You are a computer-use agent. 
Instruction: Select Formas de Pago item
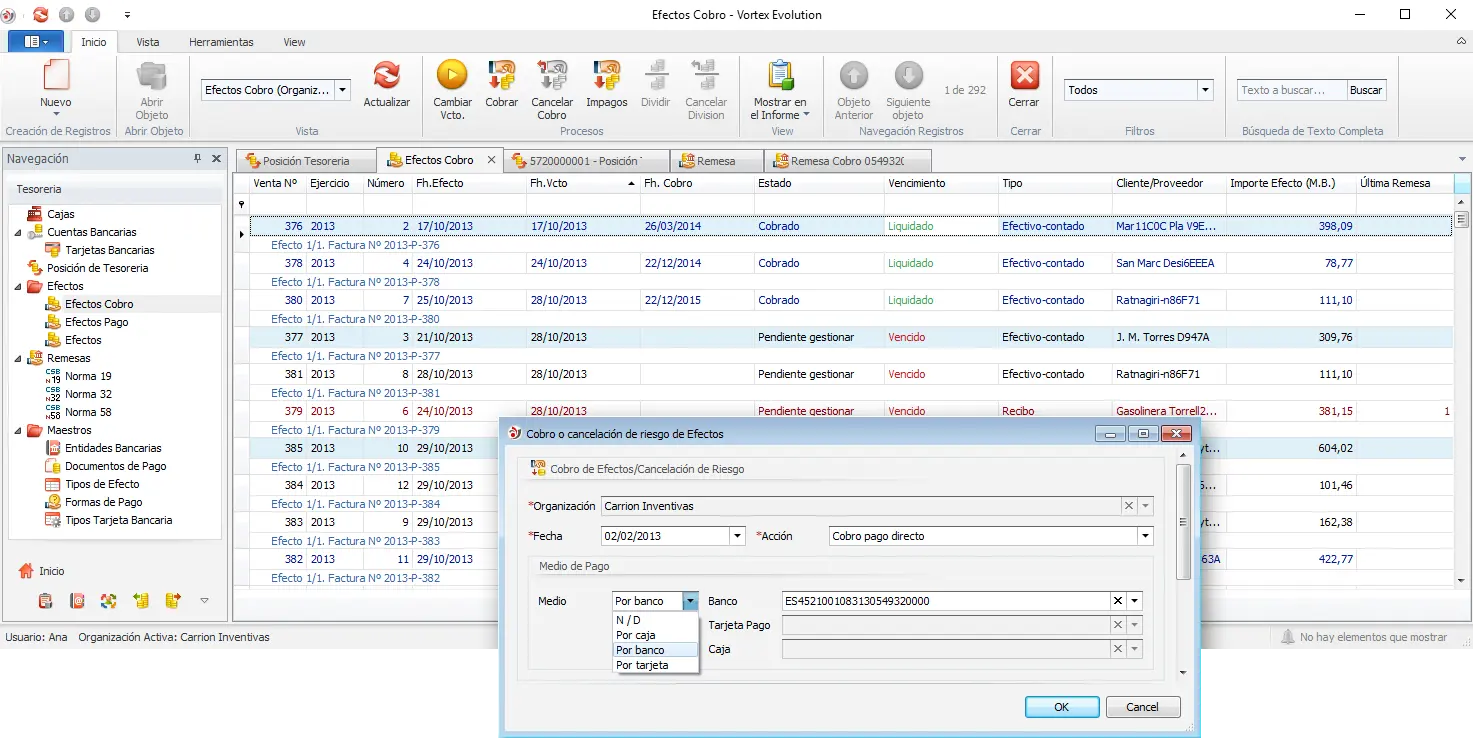[104, 502]
